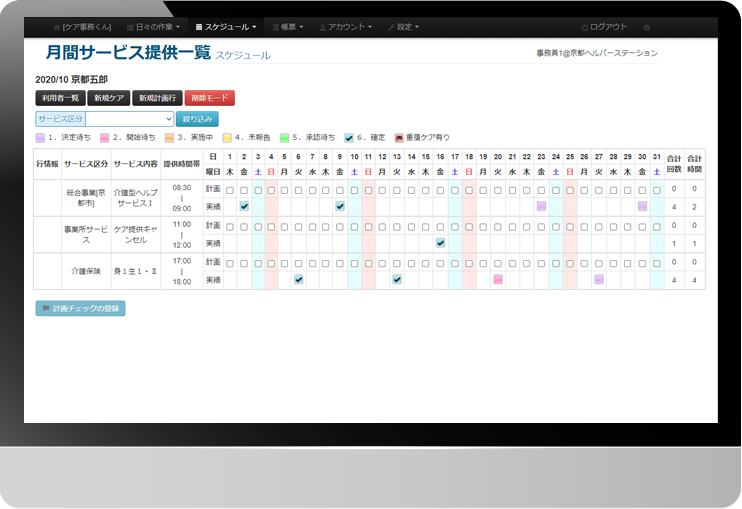This screenshot has height=509, width=742.
Task: Click the pink 開始待ち legend swatch
Action: (x=105, y=138)
